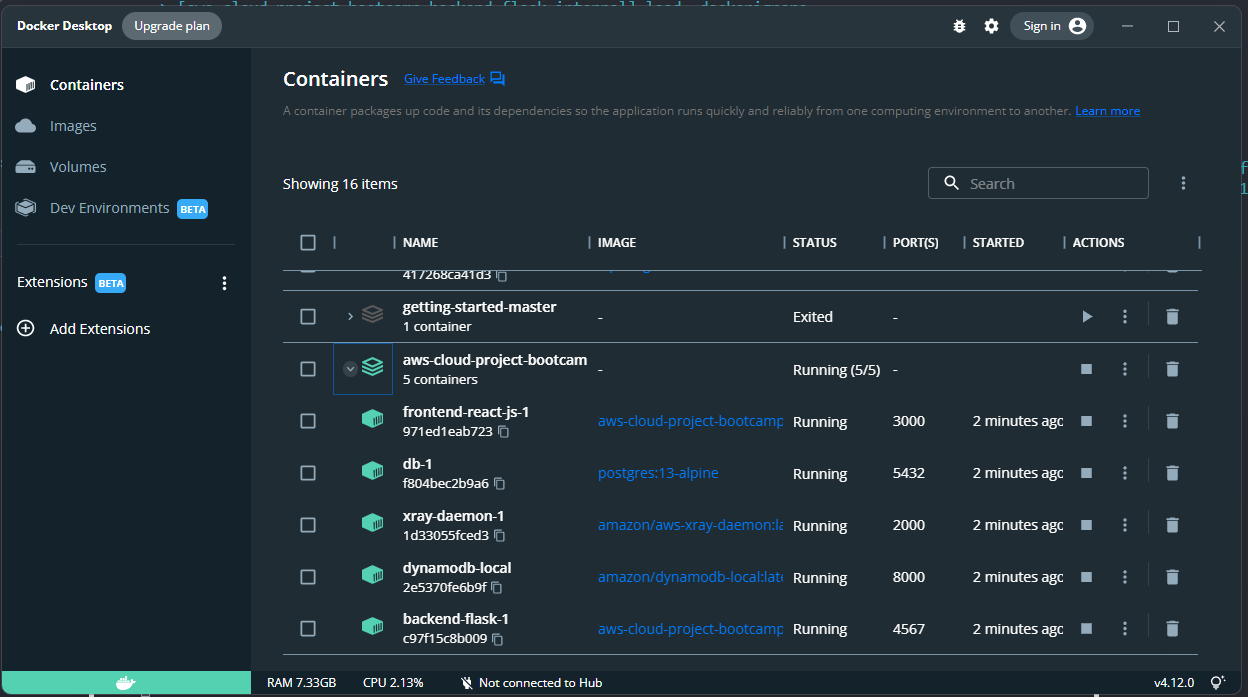This screenshot has width=1248, height=697.
Task: Open more actions for dynamodb-local
Action: tap(1125, 577)
